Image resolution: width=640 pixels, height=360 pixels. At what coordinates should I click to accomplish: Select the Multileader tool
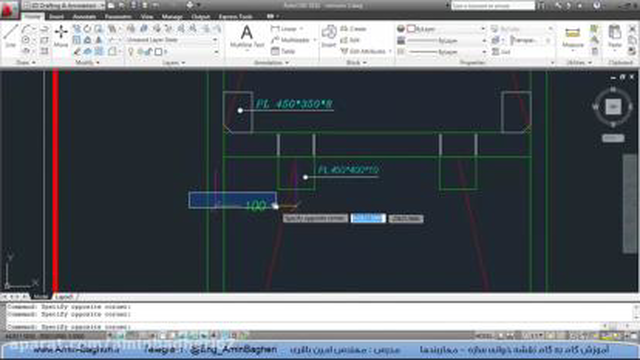click(x=290, y=40)
